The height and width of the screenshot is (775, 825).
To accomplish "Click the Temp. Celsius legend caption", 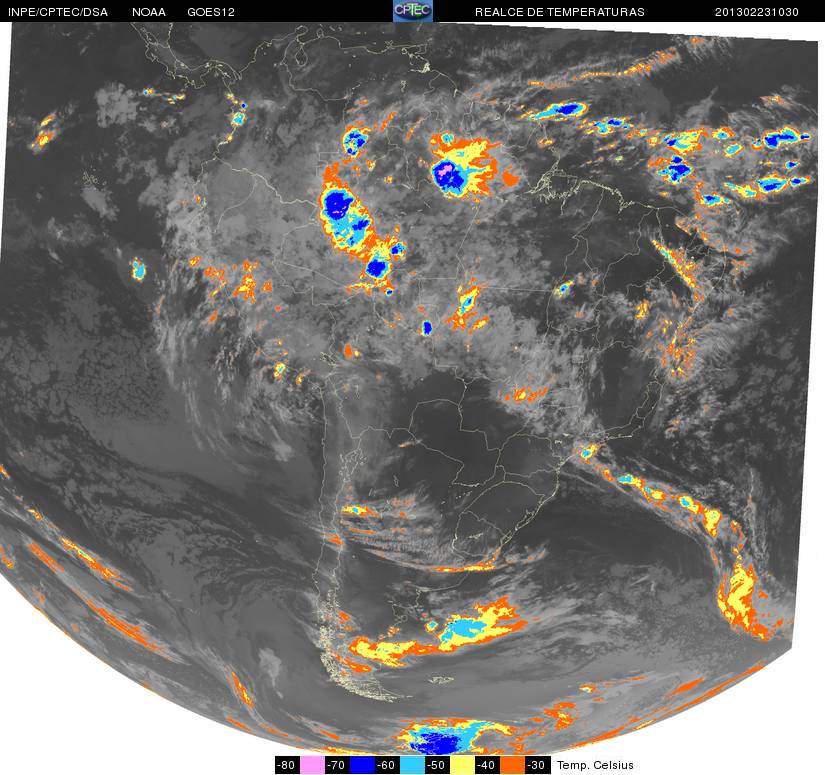I will tap(595, 765).
